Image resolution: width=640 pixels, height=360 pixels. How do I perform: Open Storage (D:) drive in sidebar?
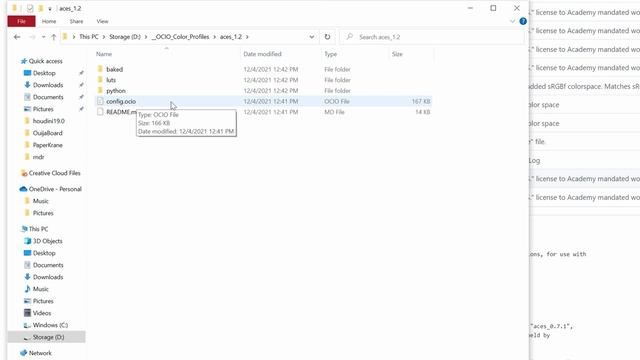[x=48, y=337]
